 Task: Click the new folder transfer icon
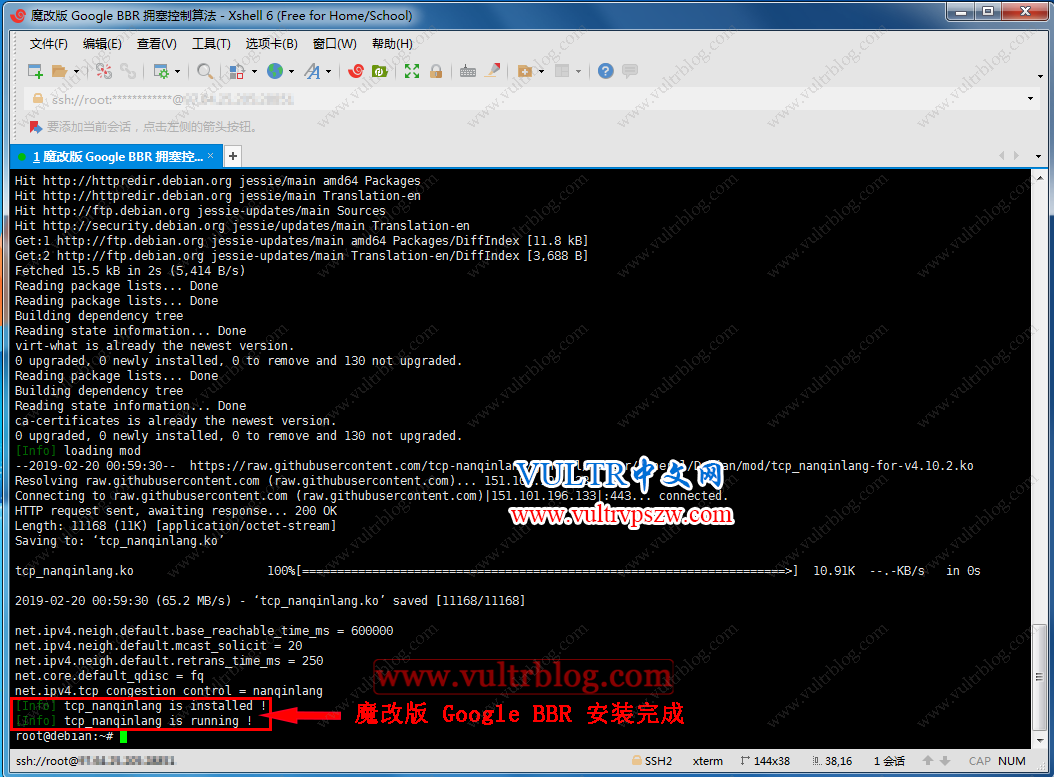pyautogui.click(x=525, y=71)
